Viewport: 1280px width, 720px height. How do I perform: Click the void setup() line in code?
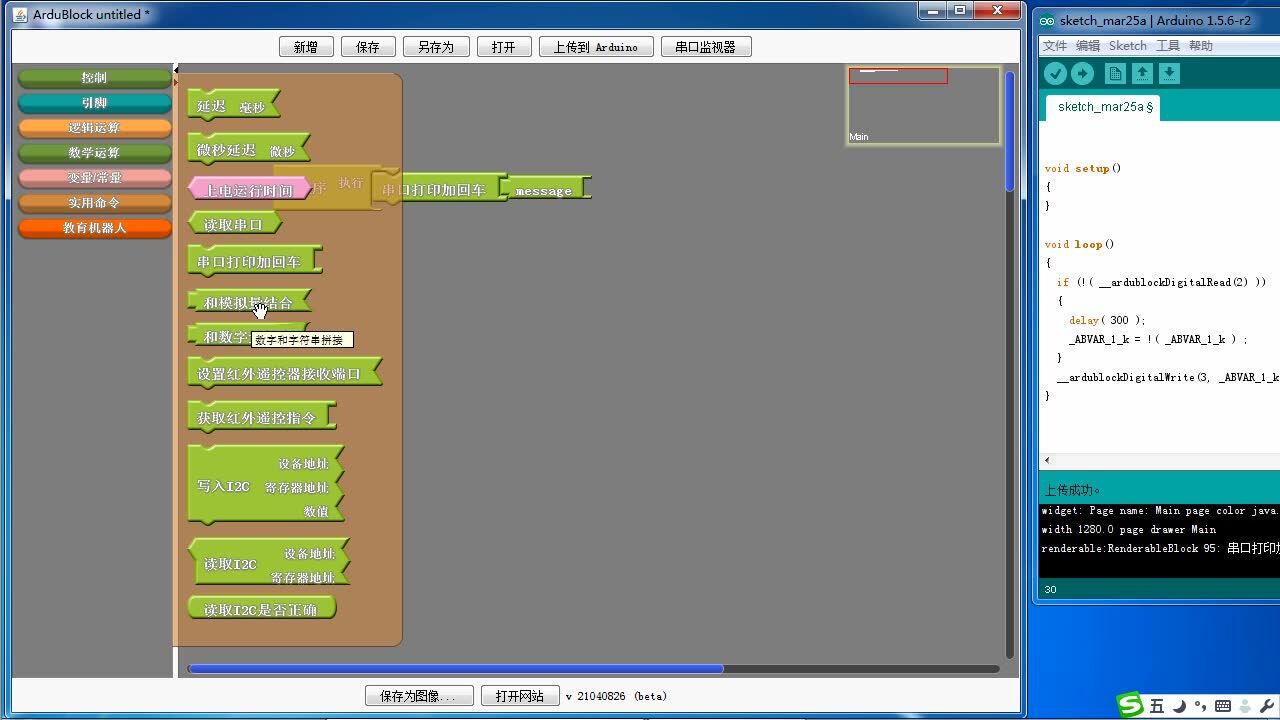(1083, 168)
